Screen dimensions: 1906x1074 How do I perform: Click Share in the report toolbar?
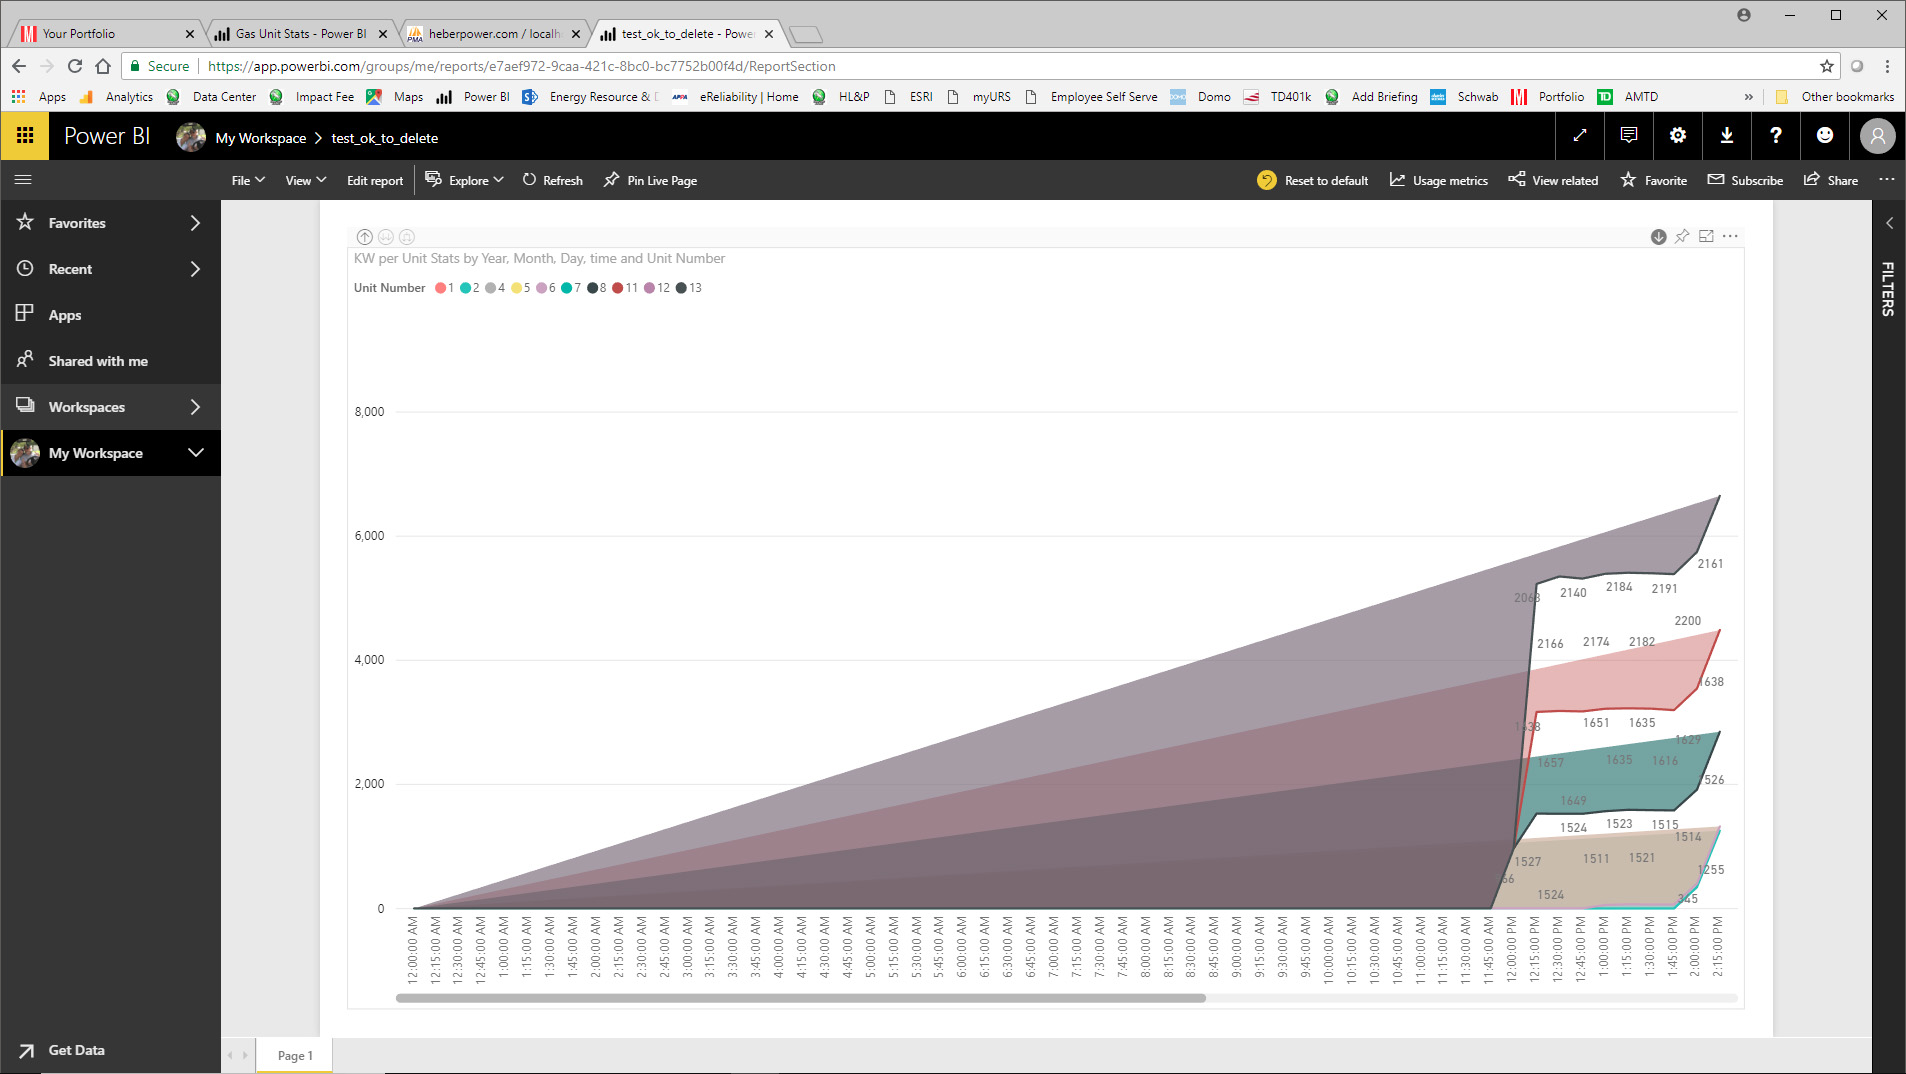tap(1831, 181)
